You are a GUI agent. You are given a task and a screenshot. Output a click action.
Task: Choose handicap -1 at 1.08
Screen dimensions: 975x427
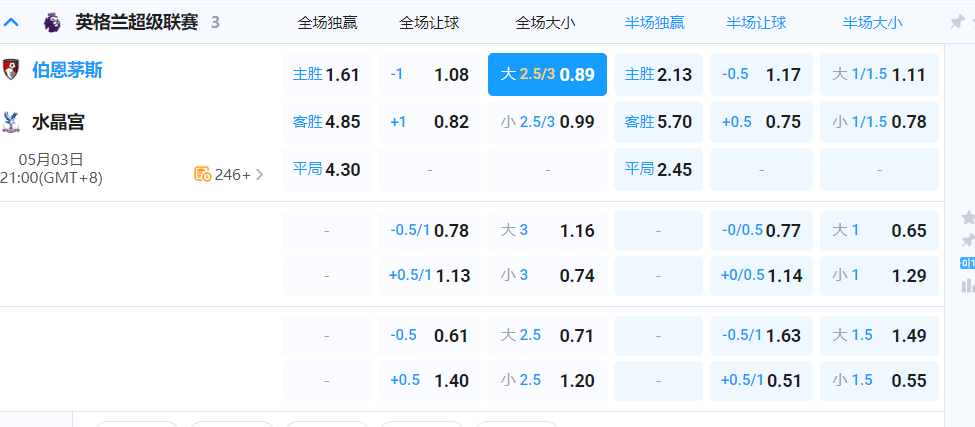(429, 75)
